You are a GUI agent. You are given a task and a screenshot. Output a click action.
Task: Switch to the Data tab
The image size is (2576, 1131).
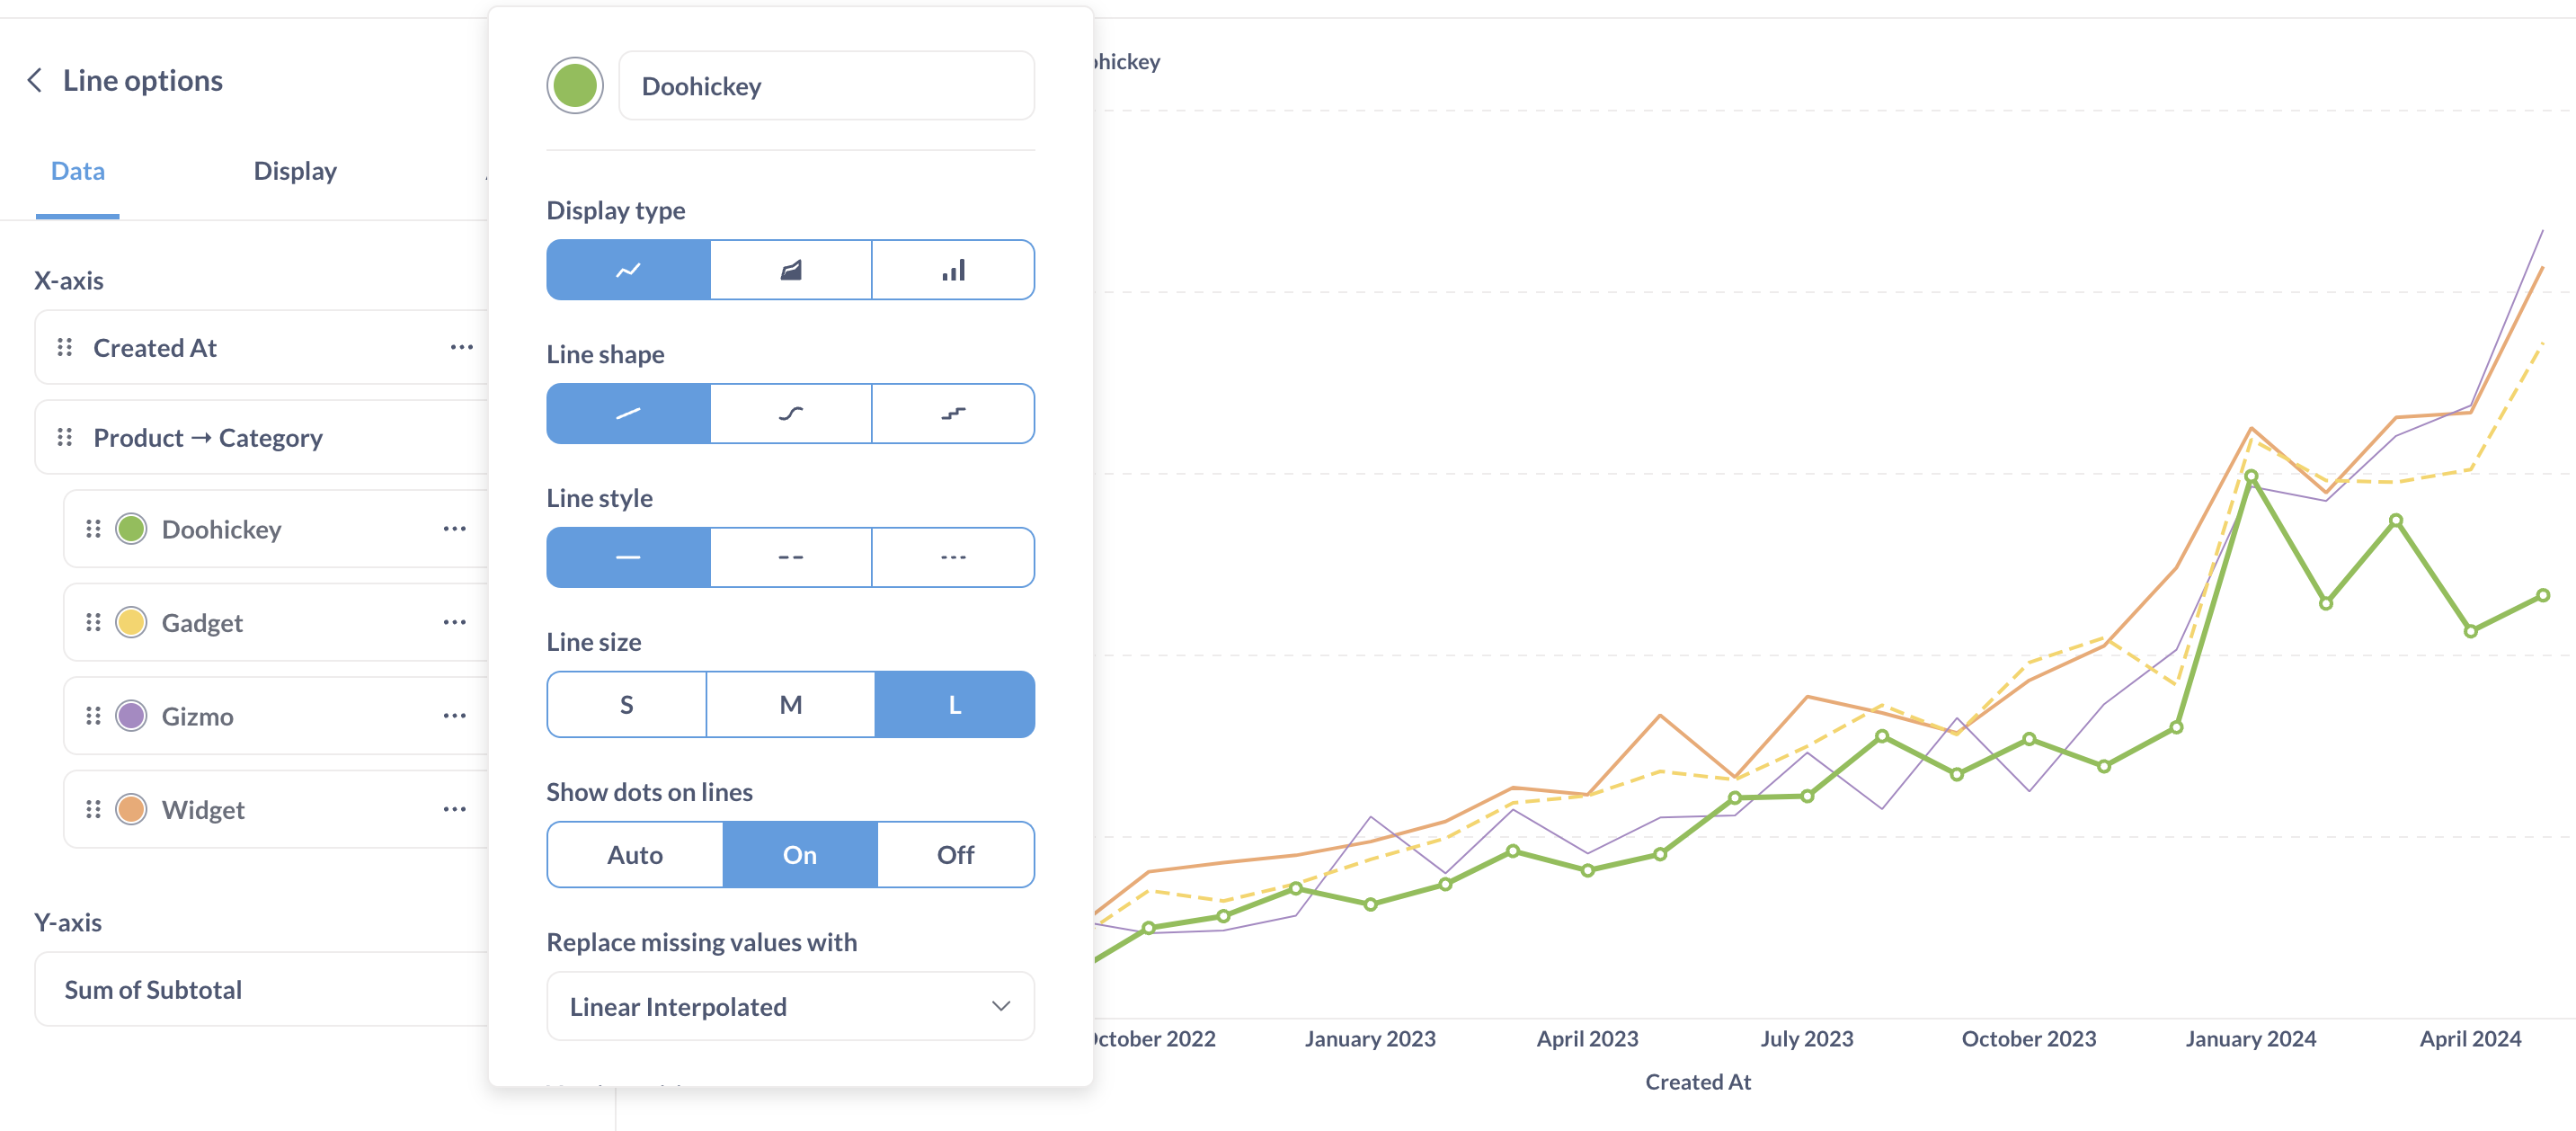(77, 169)
